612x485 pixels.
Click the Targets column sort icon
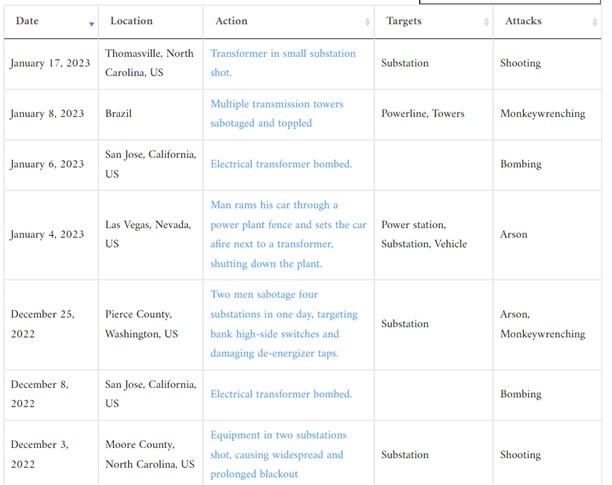(x=486, y=22)
